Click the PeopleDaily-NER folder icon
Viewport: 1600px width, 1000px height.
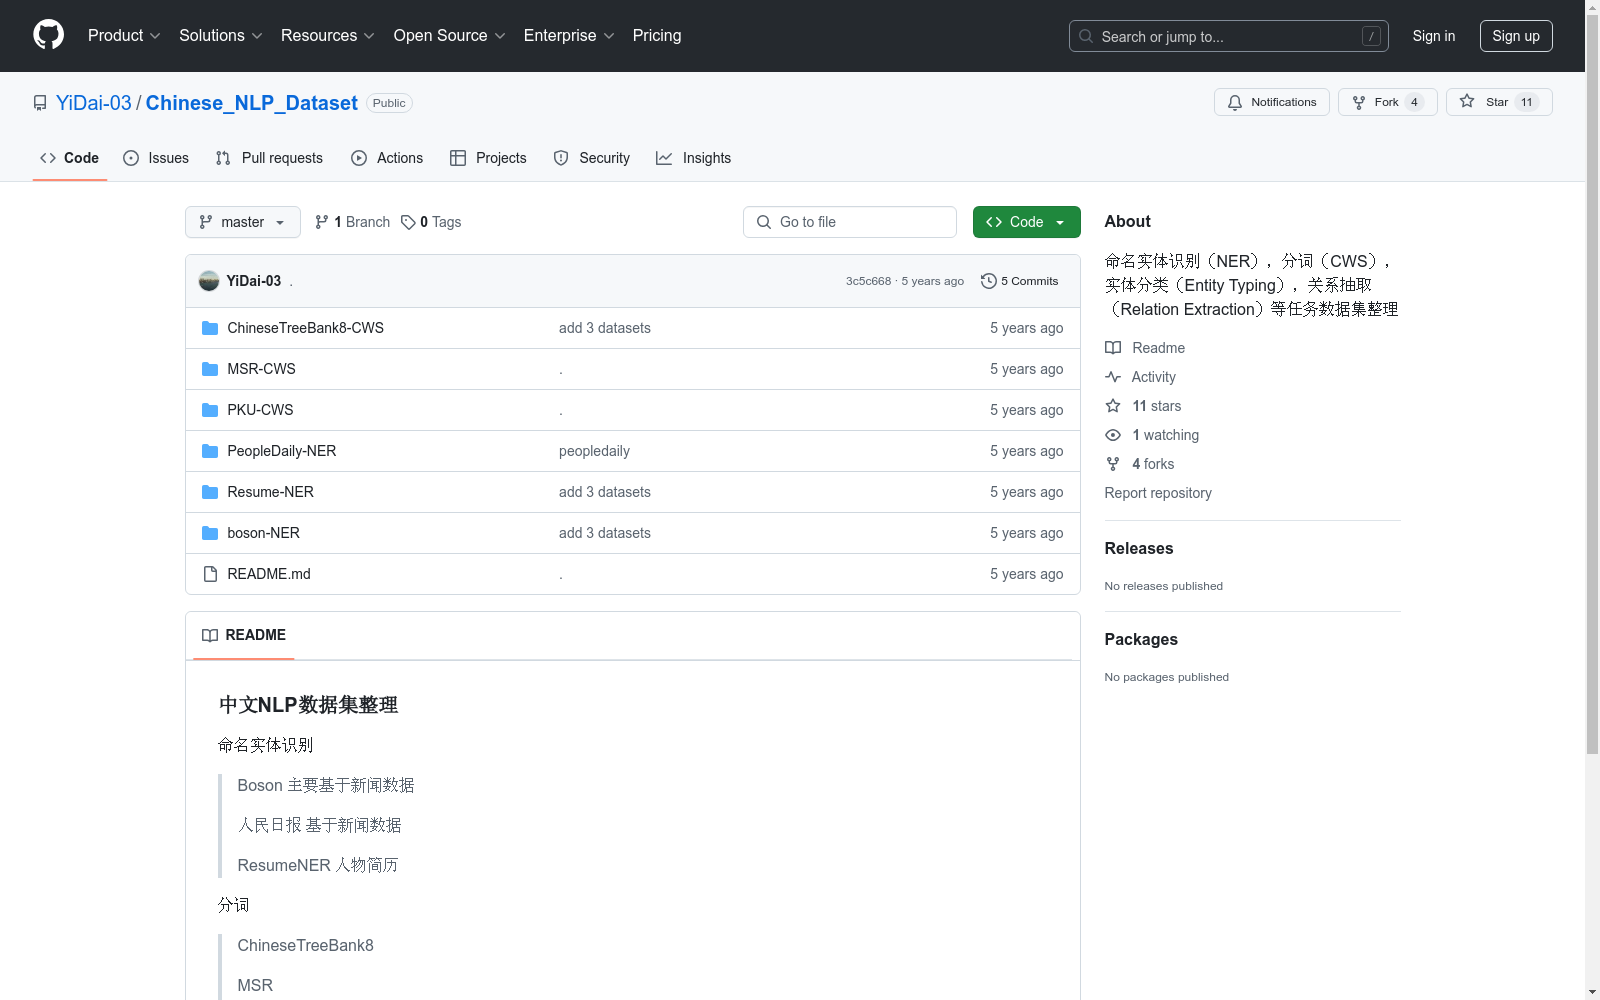[210, 451]
